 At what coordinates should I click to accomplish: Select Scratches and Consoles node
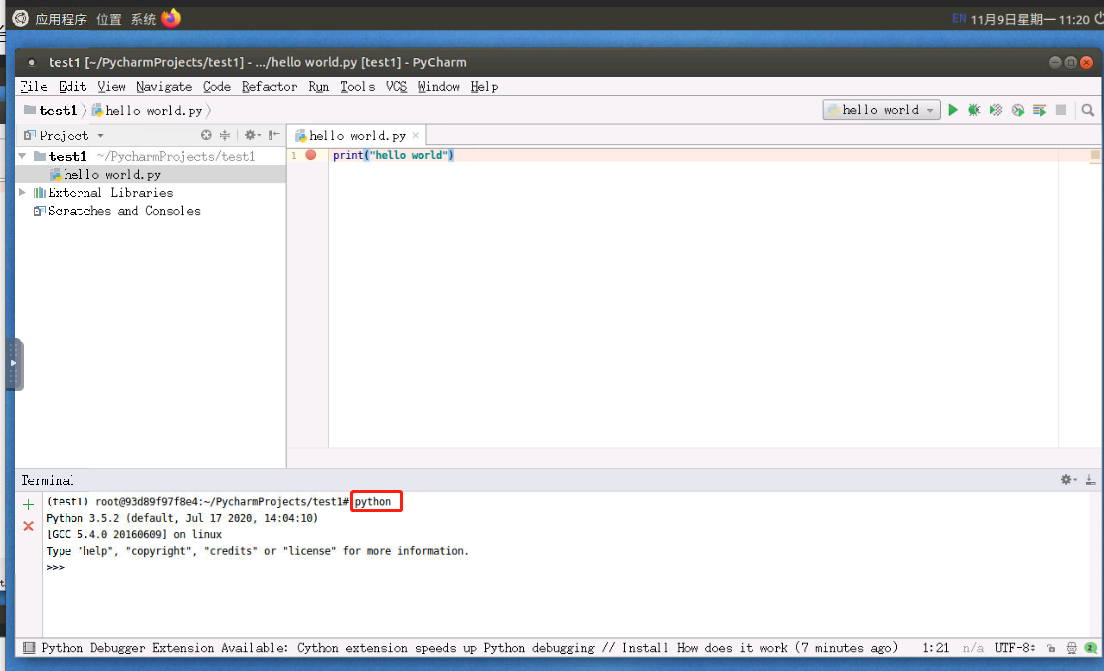click(x=124, y=211)
